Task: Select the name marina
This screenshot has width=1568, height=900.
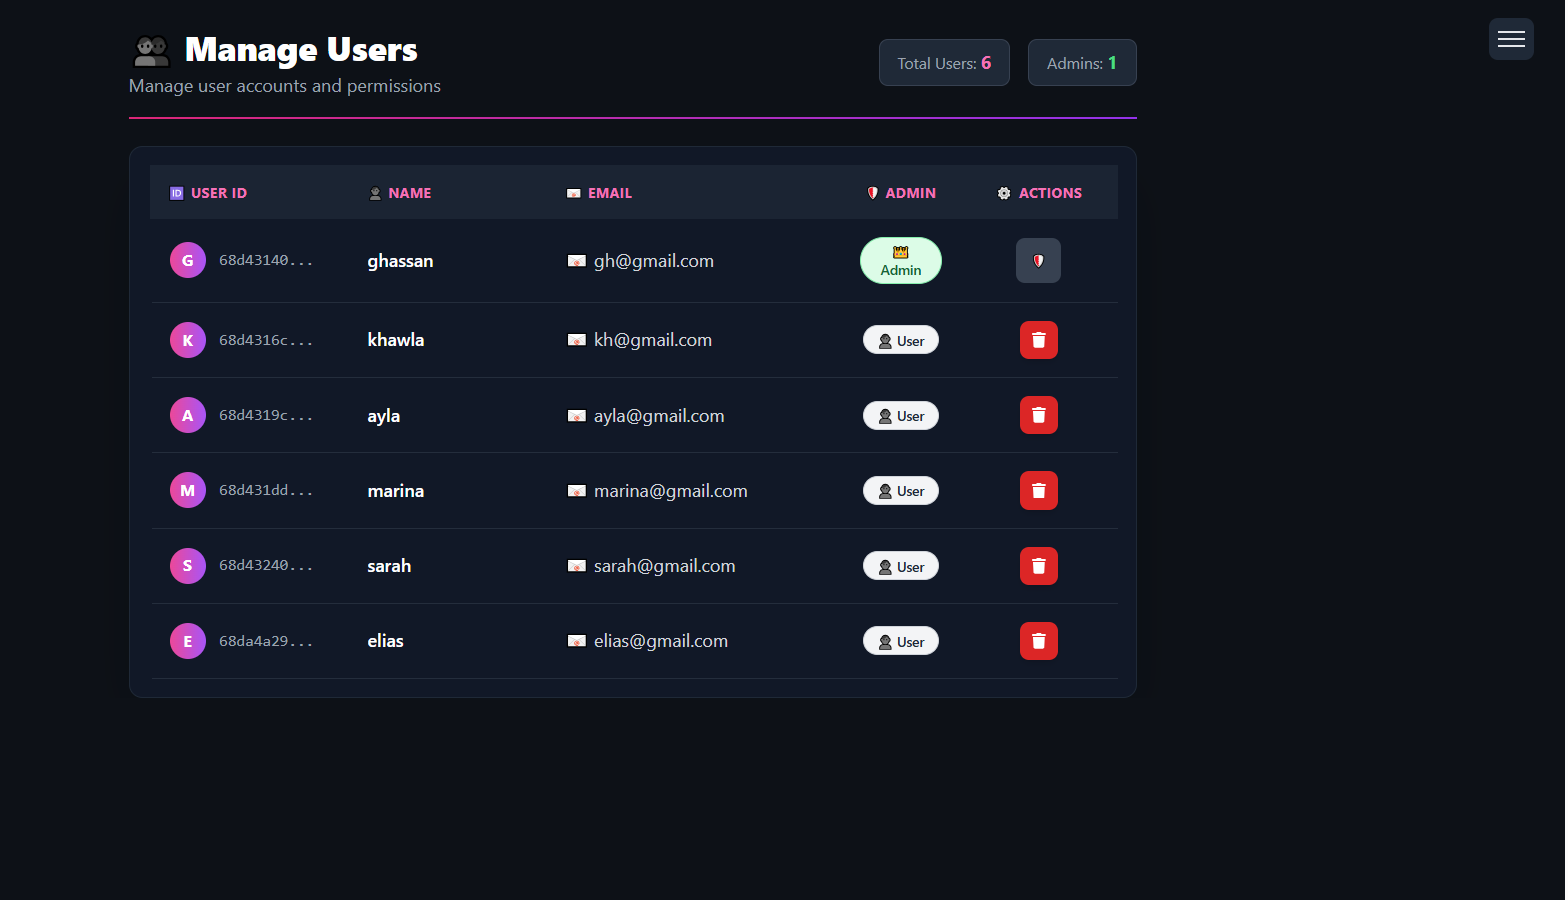Action: [x=396, y=491]
